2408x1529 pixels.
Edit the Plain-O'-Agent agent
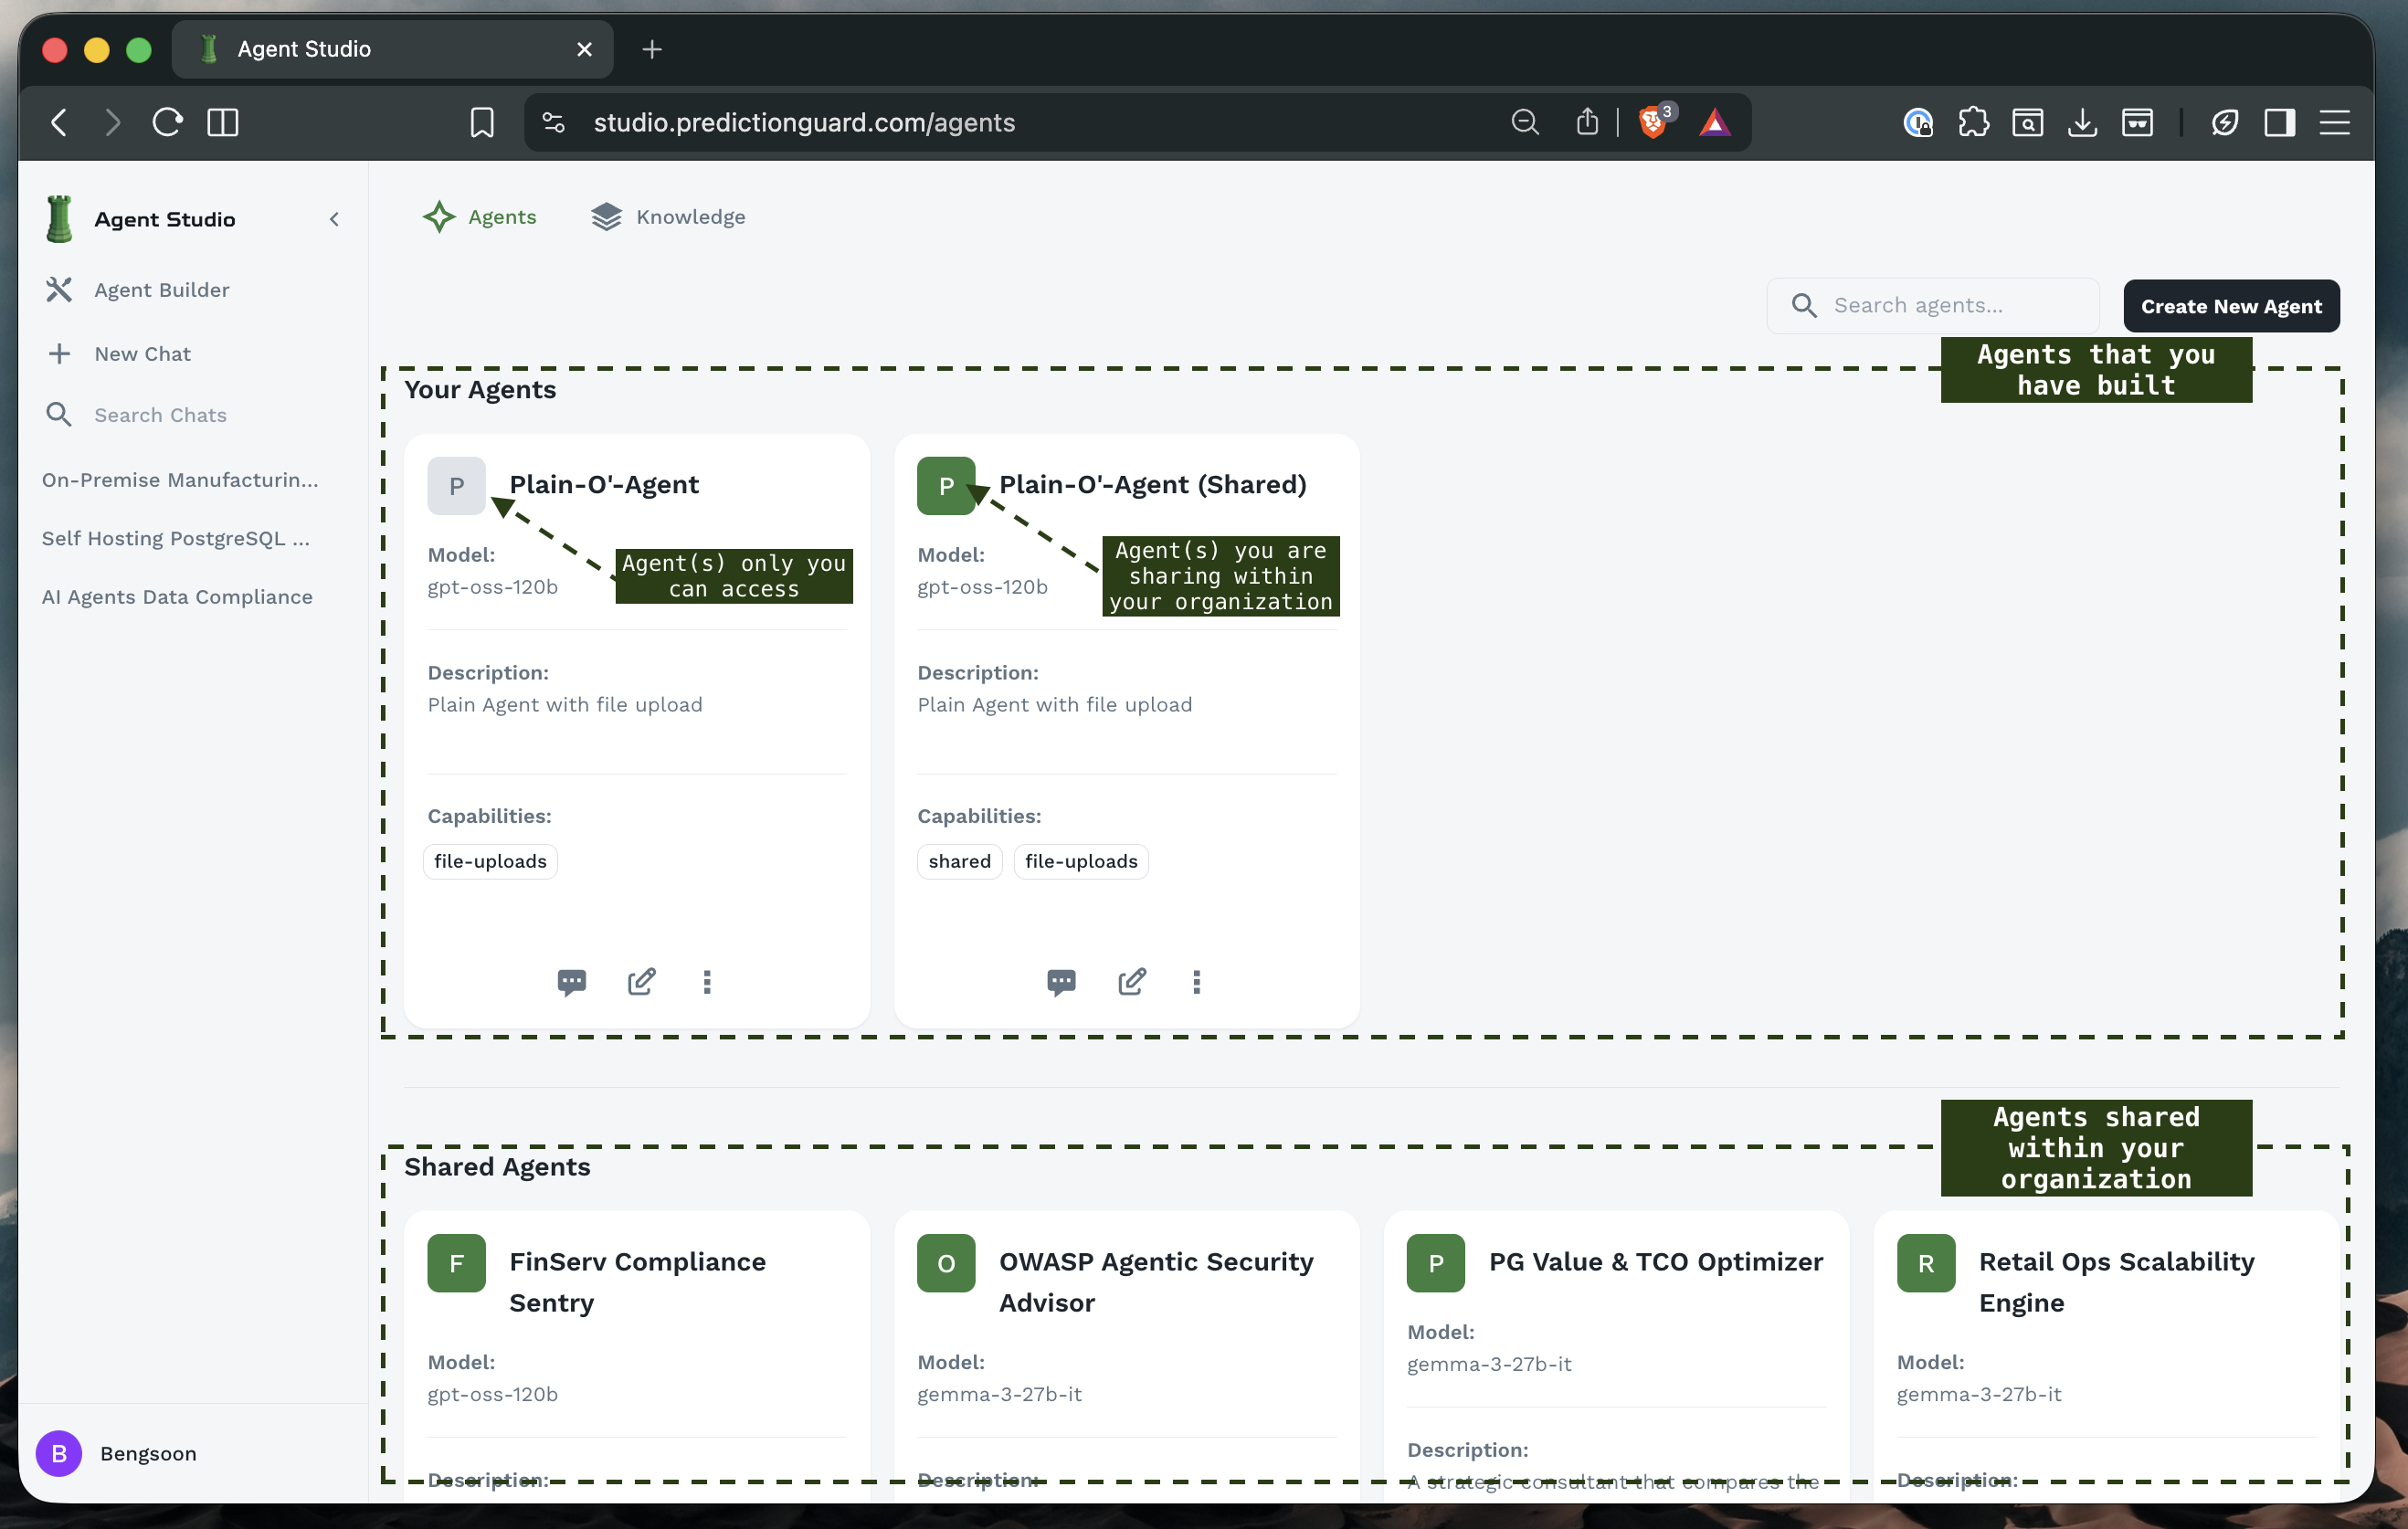pos(641,982)
